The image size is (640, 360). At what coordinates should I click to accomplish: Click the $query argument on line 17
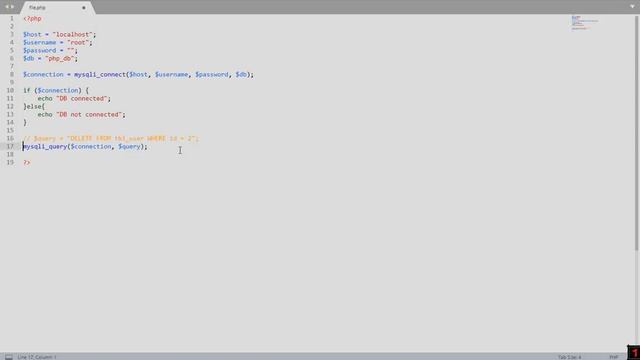pos(129,147)
